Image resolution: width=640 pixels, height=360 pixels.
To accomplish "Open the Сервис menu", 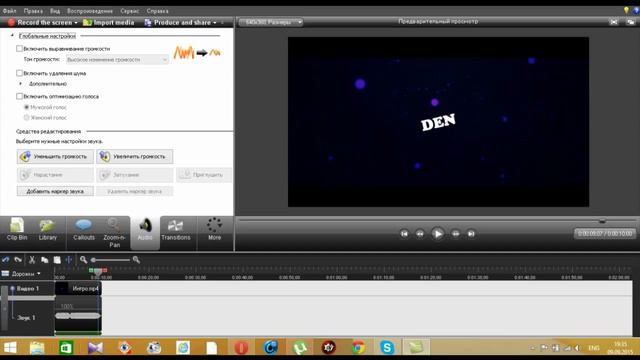I will (x=129, y=11).
